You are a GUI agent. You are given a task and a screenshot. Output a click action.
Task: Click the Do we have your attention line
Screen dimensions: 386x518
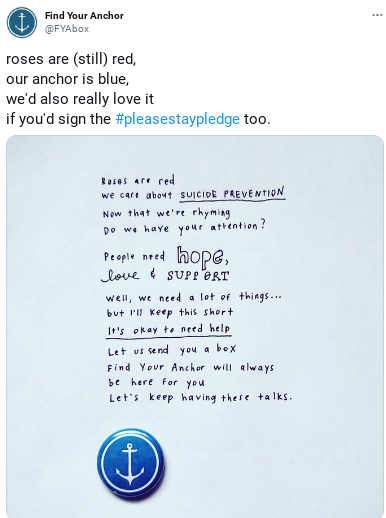(184, 228)
